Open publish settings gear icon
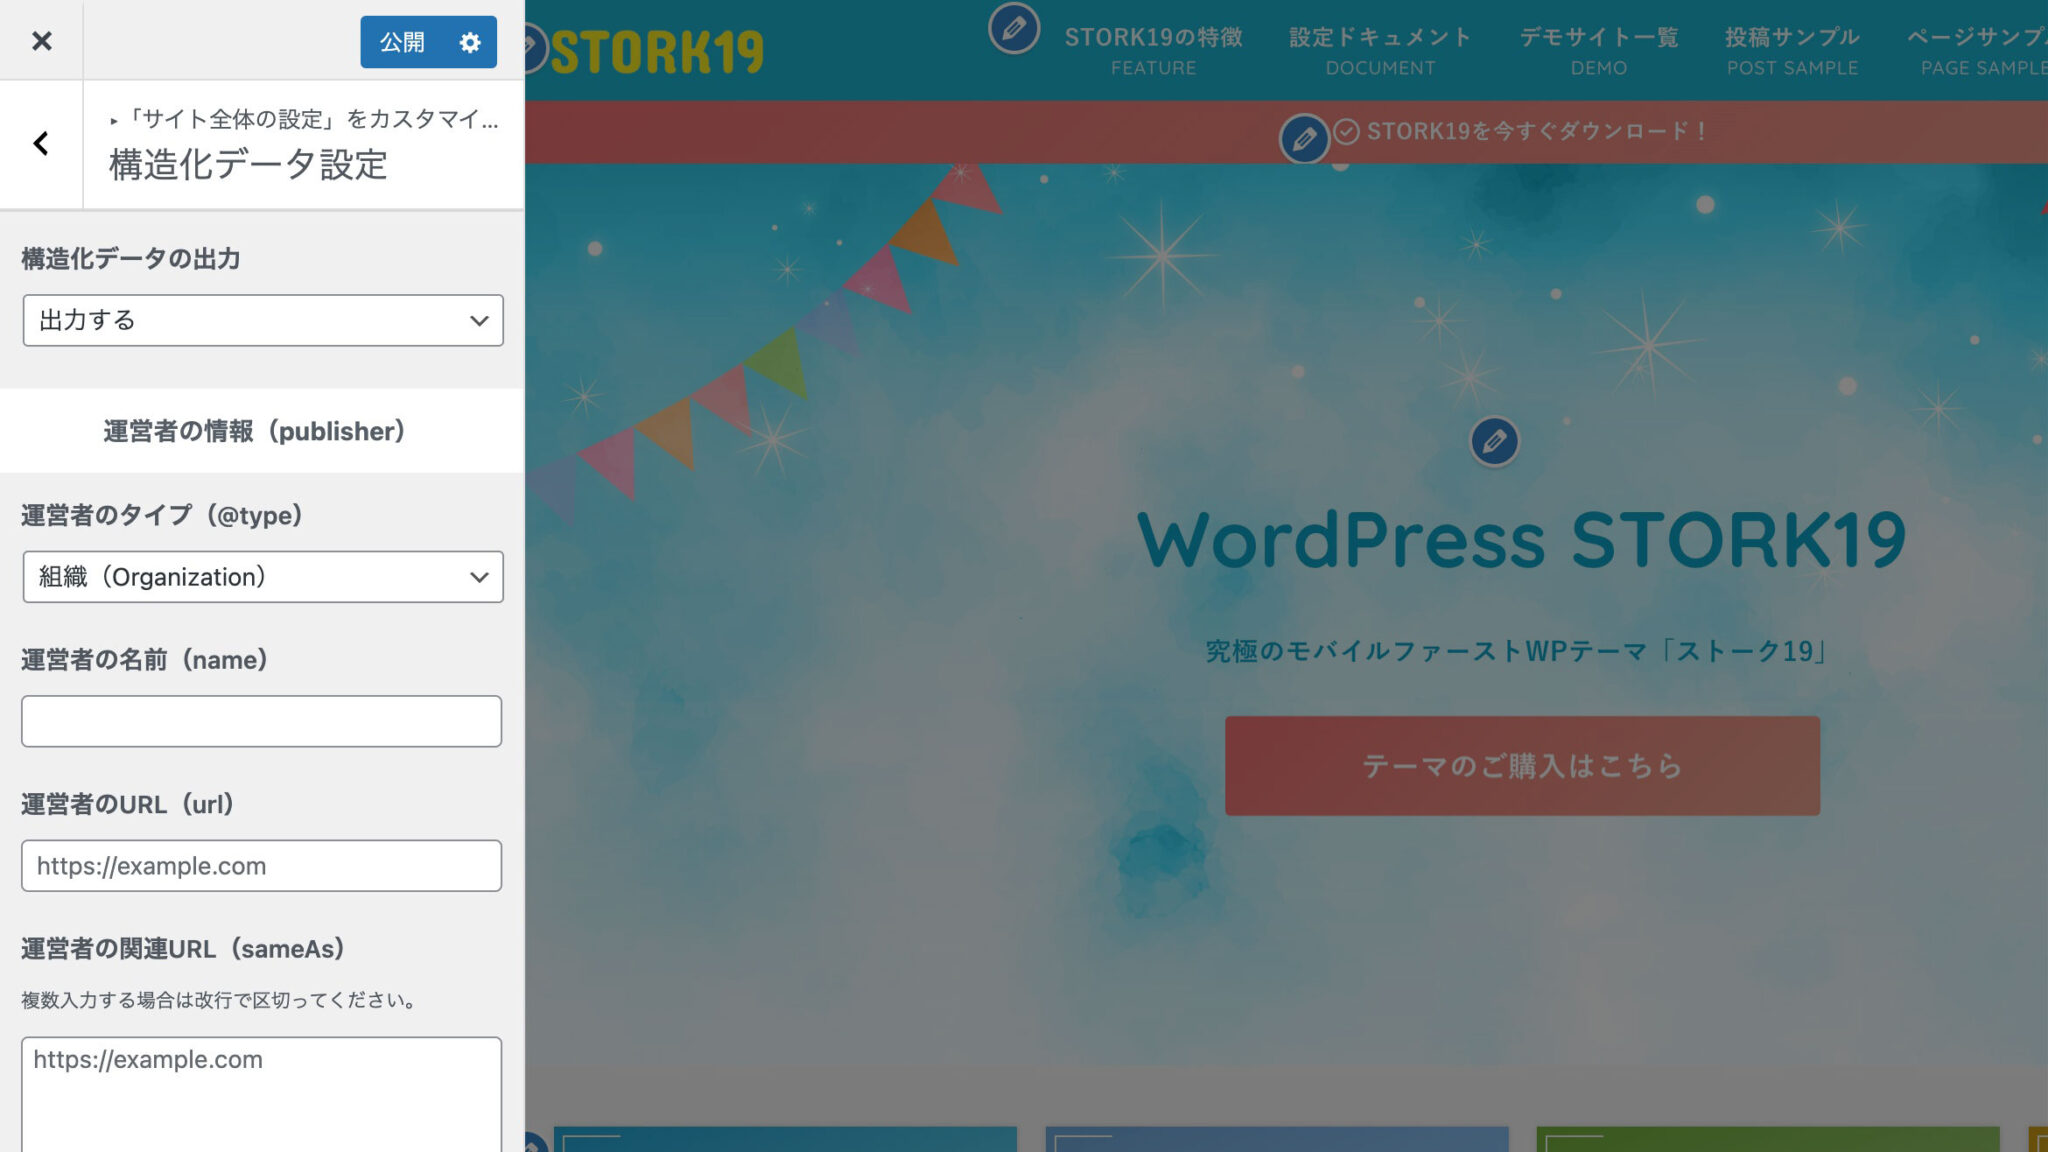 tap(470, 42)
